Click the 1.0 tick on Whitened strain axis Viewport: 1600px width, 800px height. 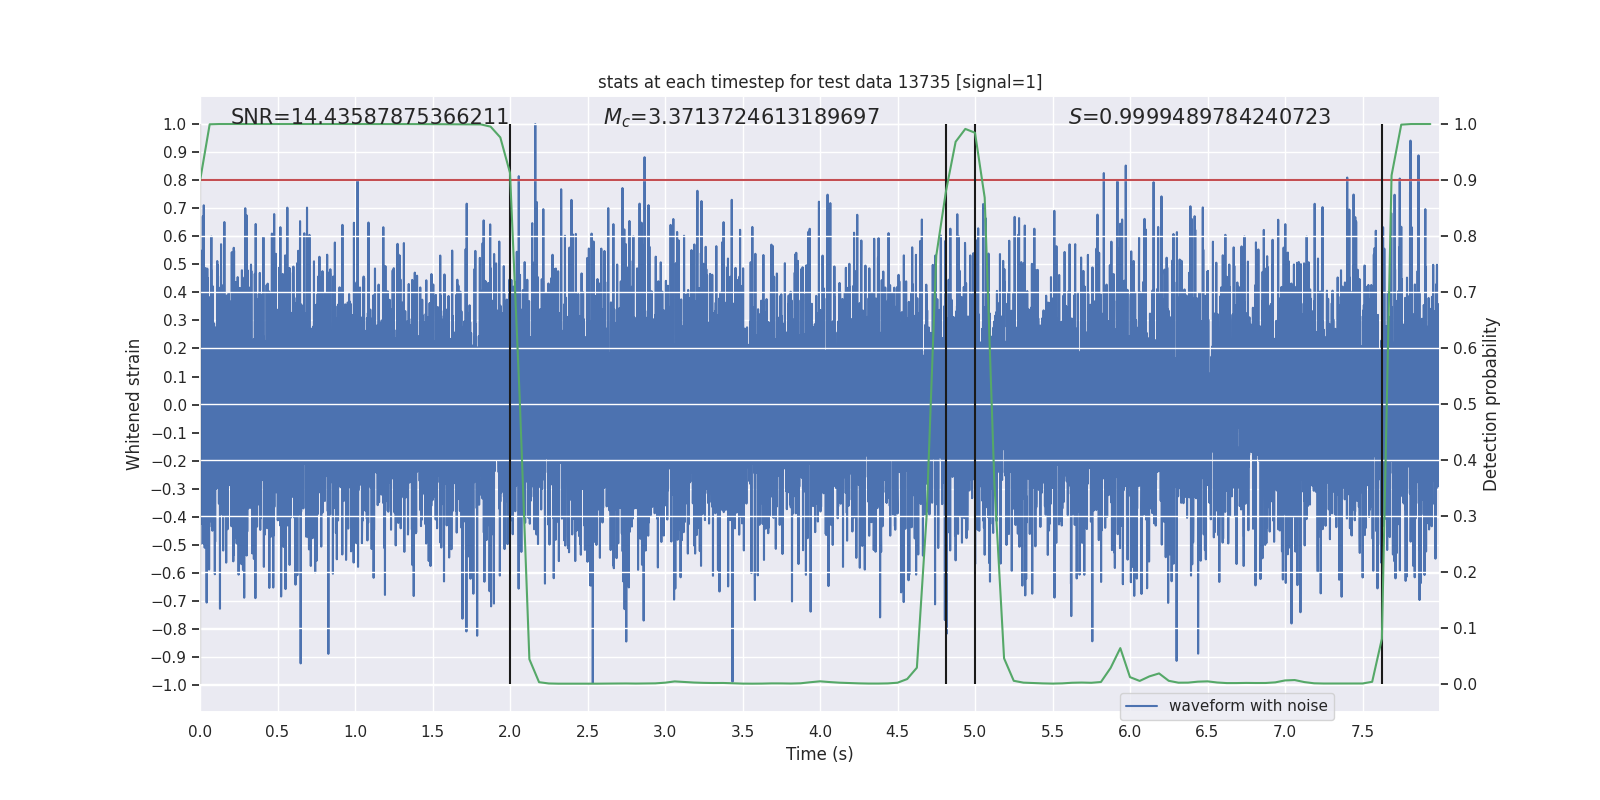click(175, 124)
